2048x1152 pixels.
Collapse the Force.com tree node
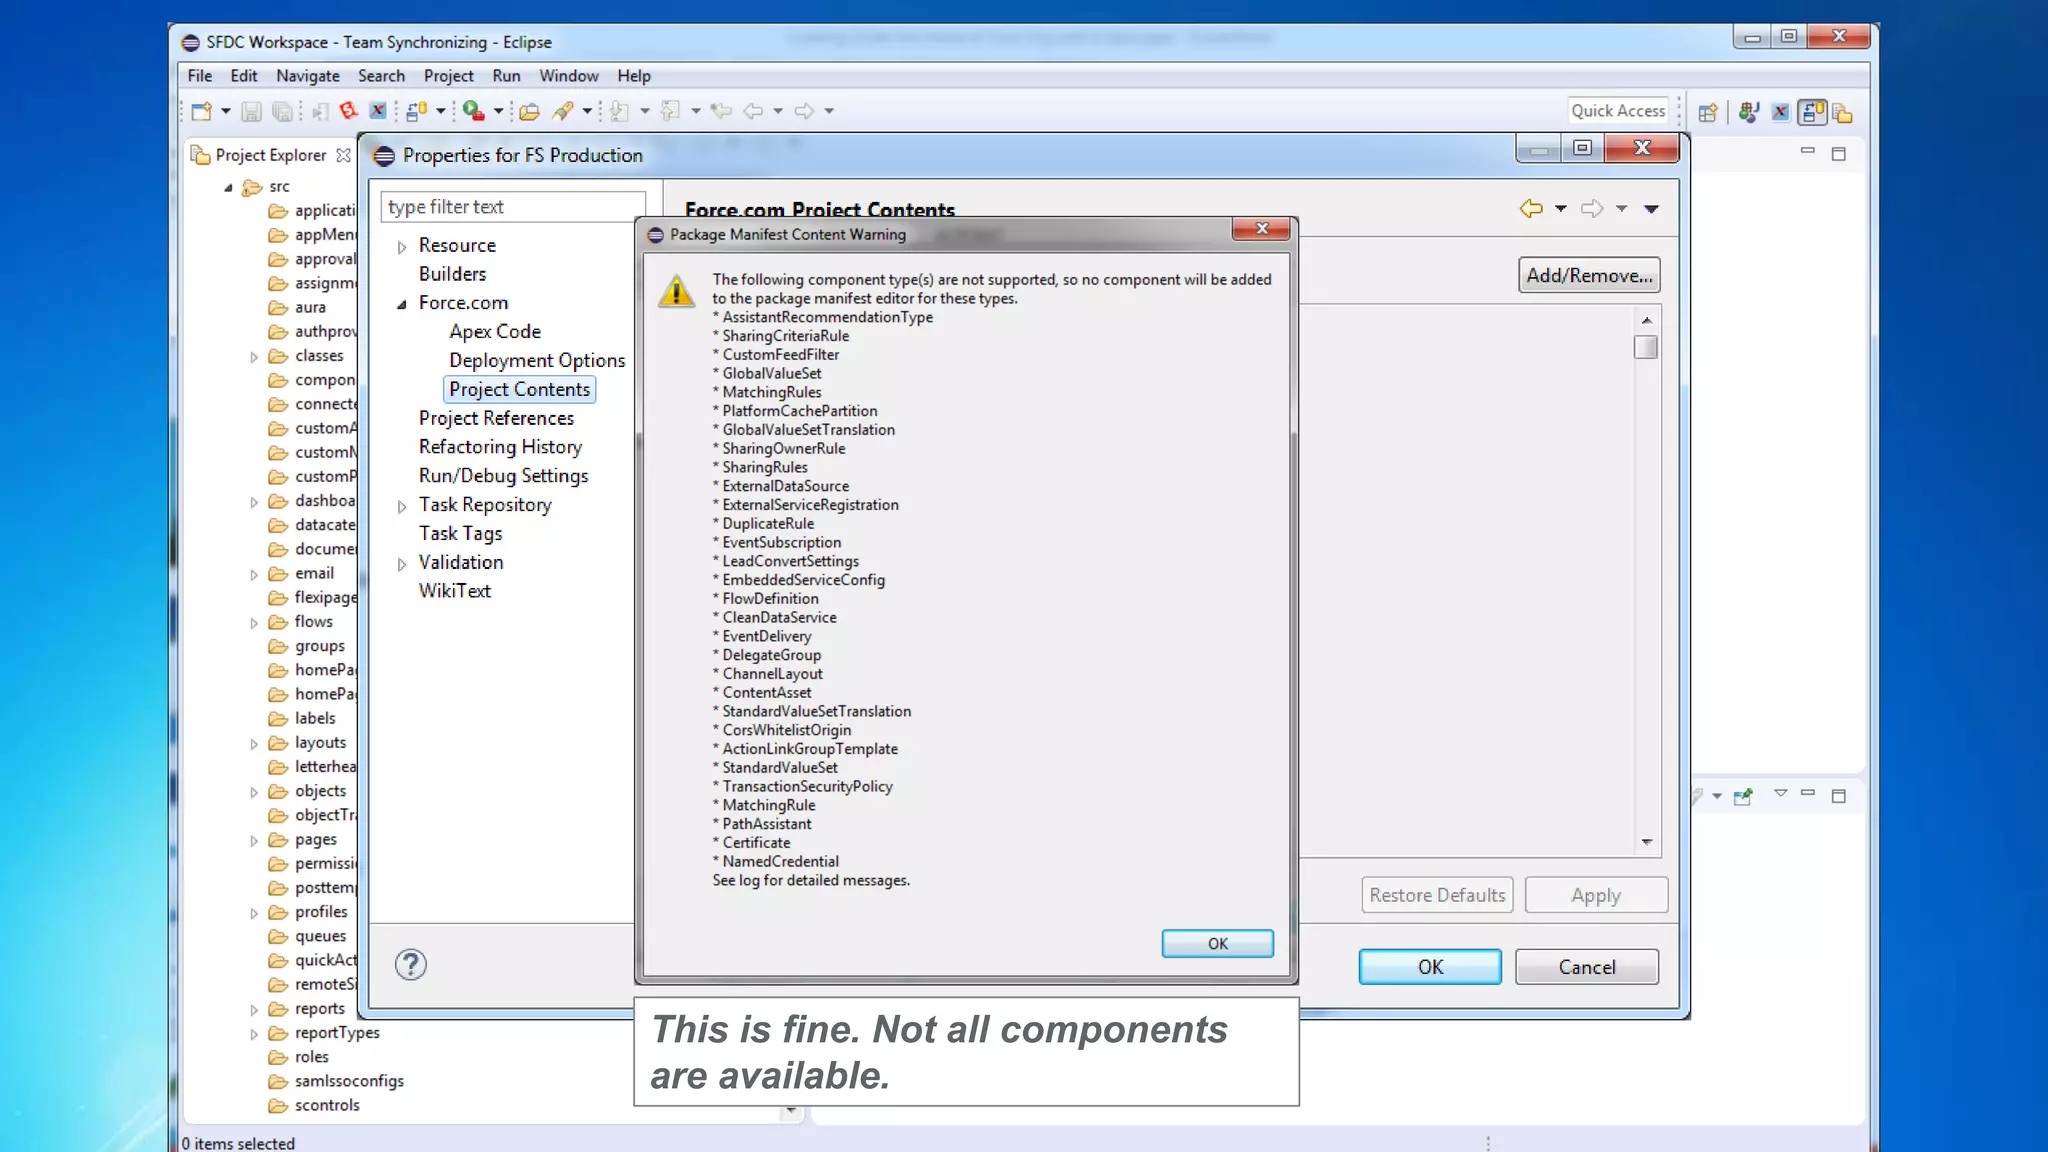pos(402,304)
